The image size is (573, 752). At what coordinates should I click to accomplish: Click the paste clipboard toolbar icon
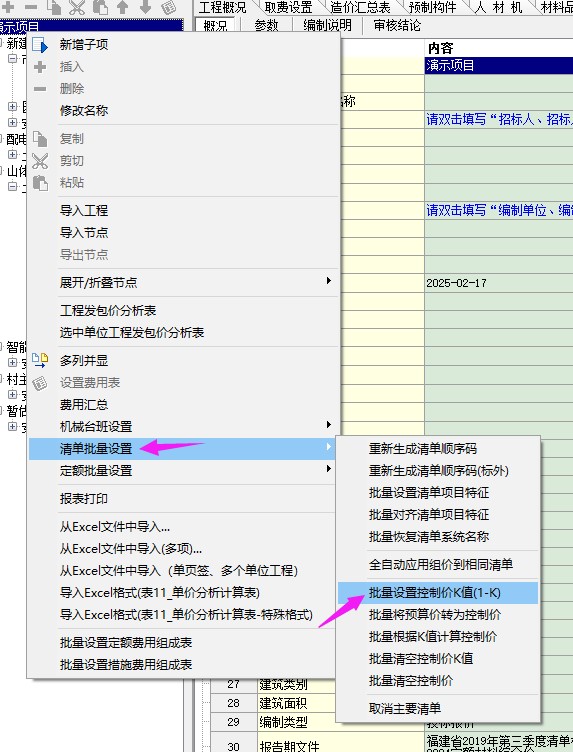click(100, 6)
